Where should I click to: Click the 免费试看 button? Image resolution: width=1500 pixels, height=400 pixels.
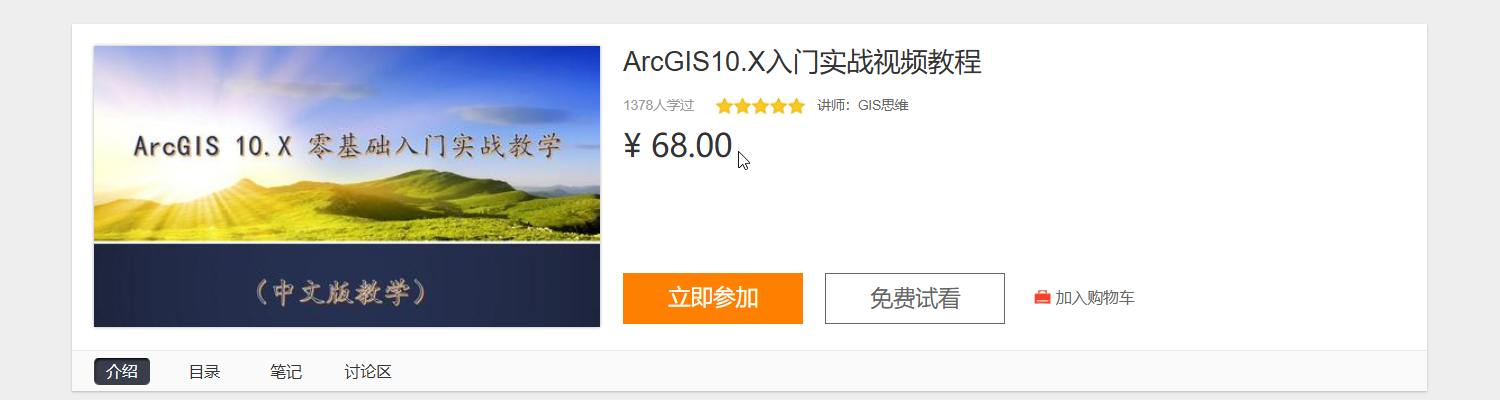pyautogui.click(x=915, y=298)
